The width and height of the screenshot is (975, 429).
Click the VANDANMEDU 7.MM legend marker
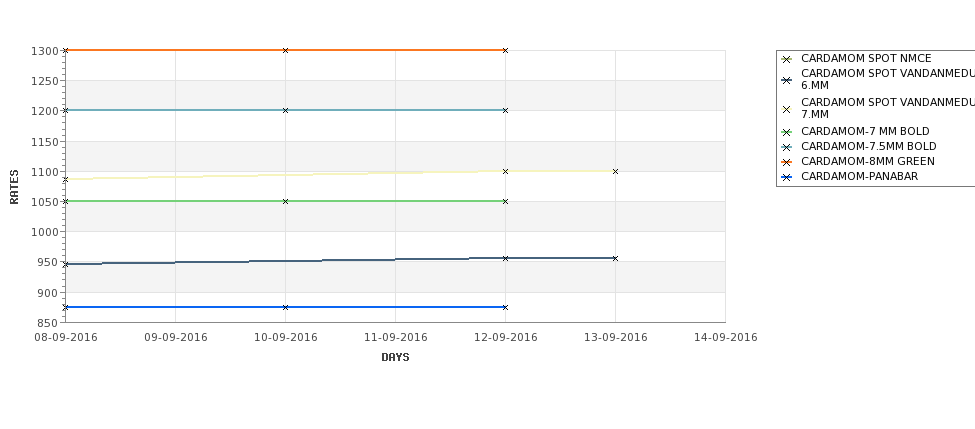pos(786,109)
